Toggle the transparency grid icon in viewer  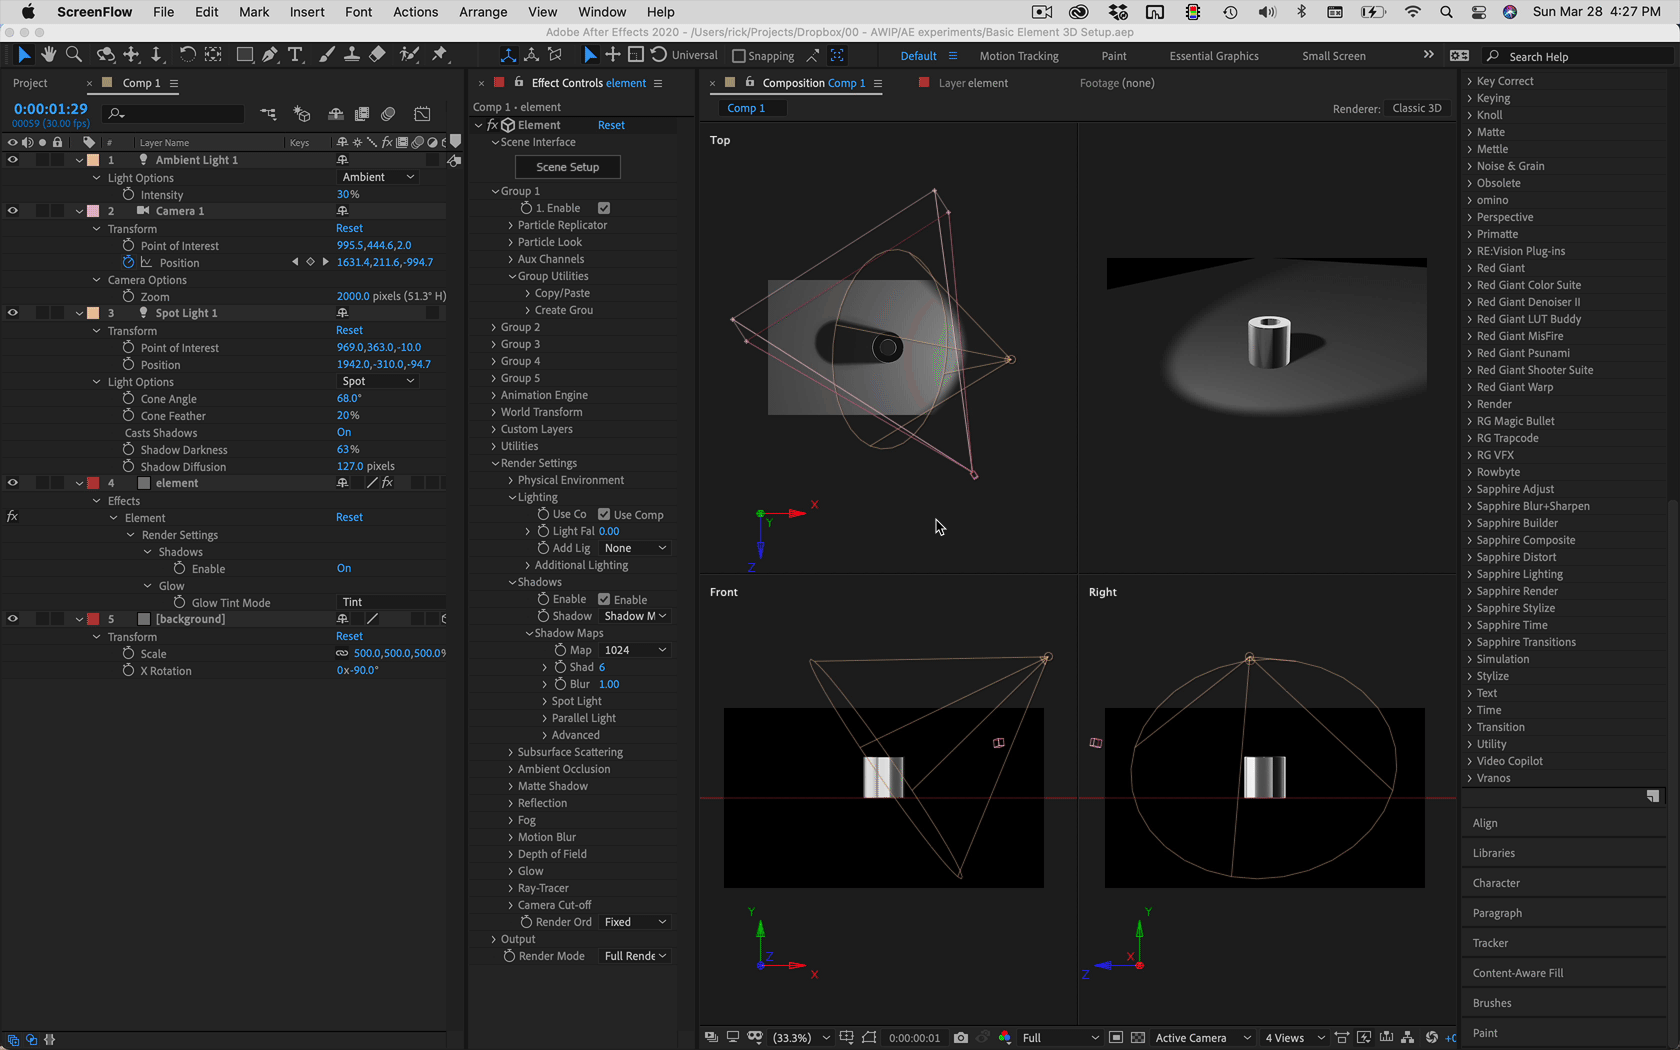pos(1138,1037)
